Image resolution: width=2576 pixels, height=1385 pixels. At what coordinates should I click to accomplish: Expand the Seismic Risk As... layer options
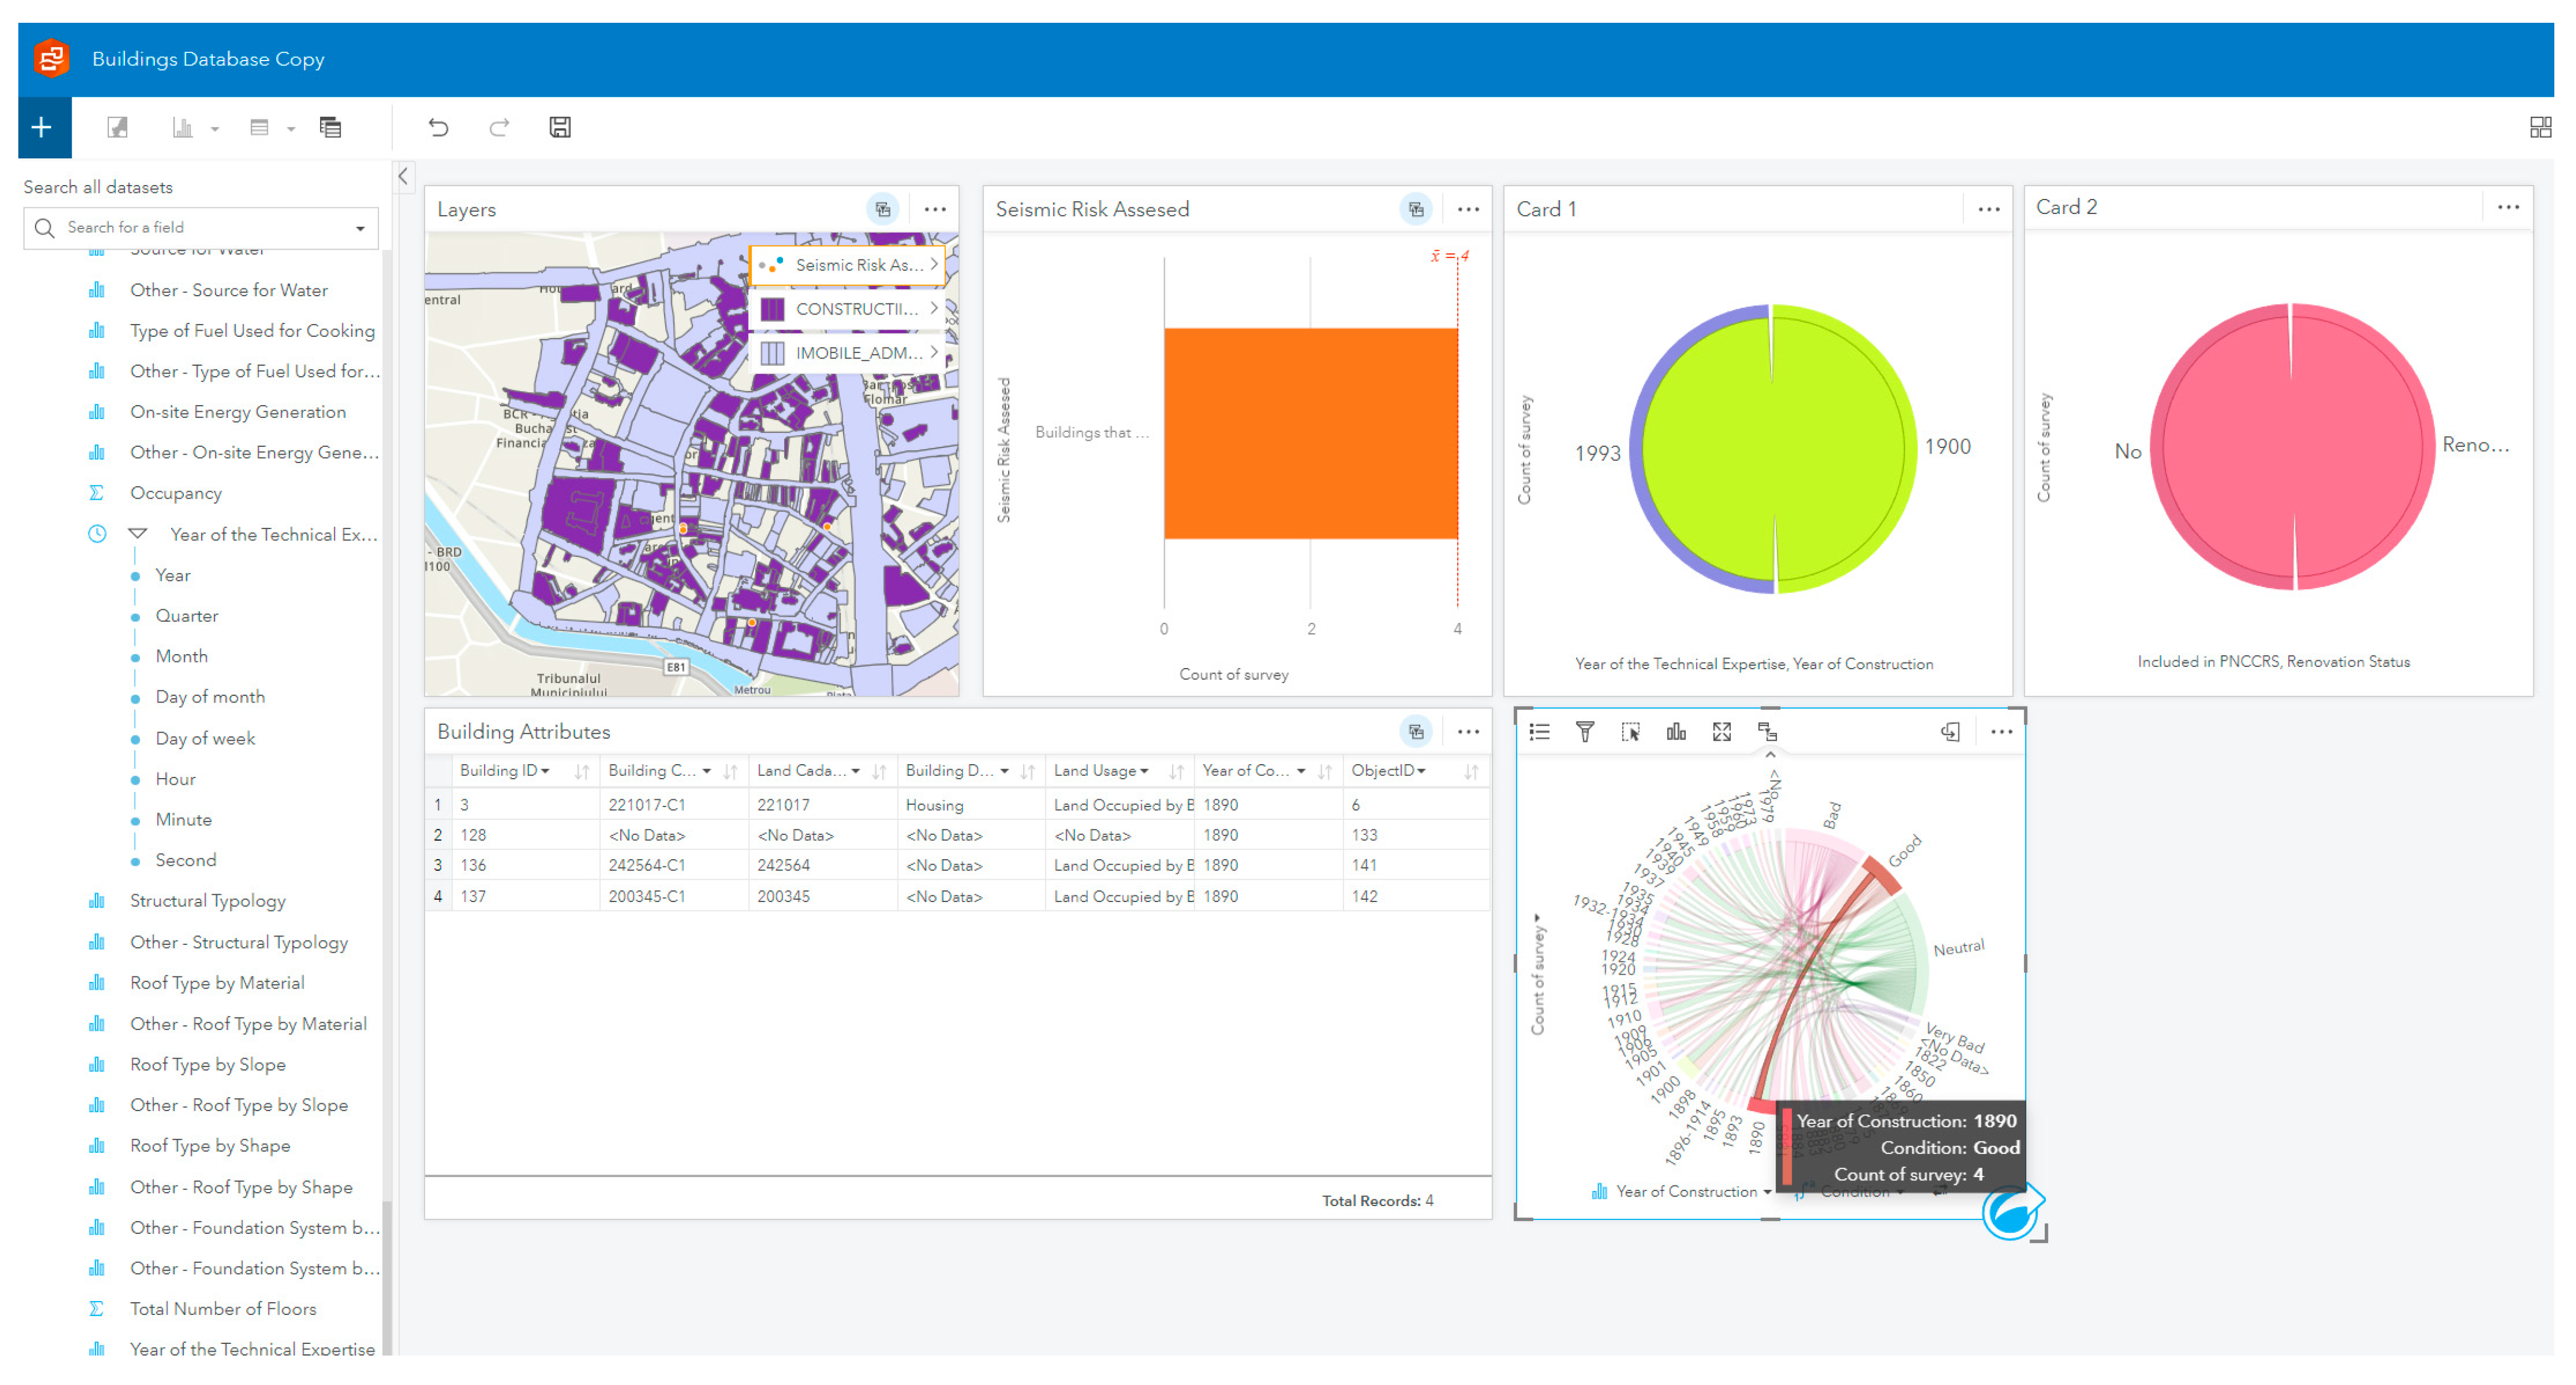pos(933,265)
